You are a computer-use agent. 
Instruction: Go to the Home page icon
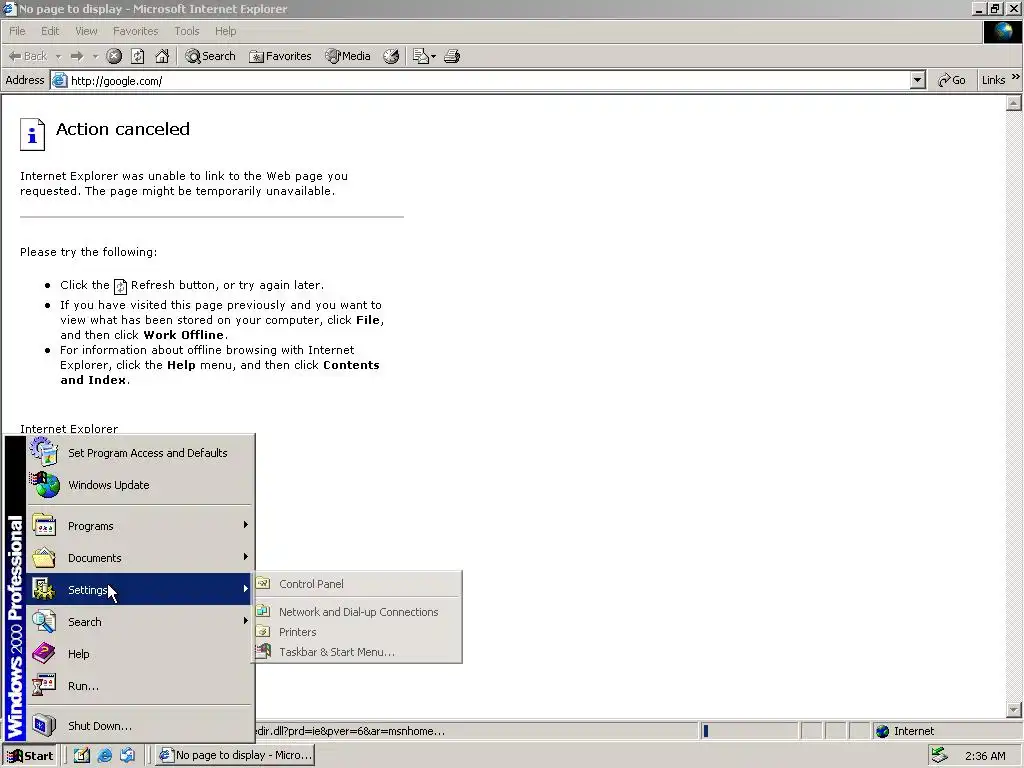(162, 56)
